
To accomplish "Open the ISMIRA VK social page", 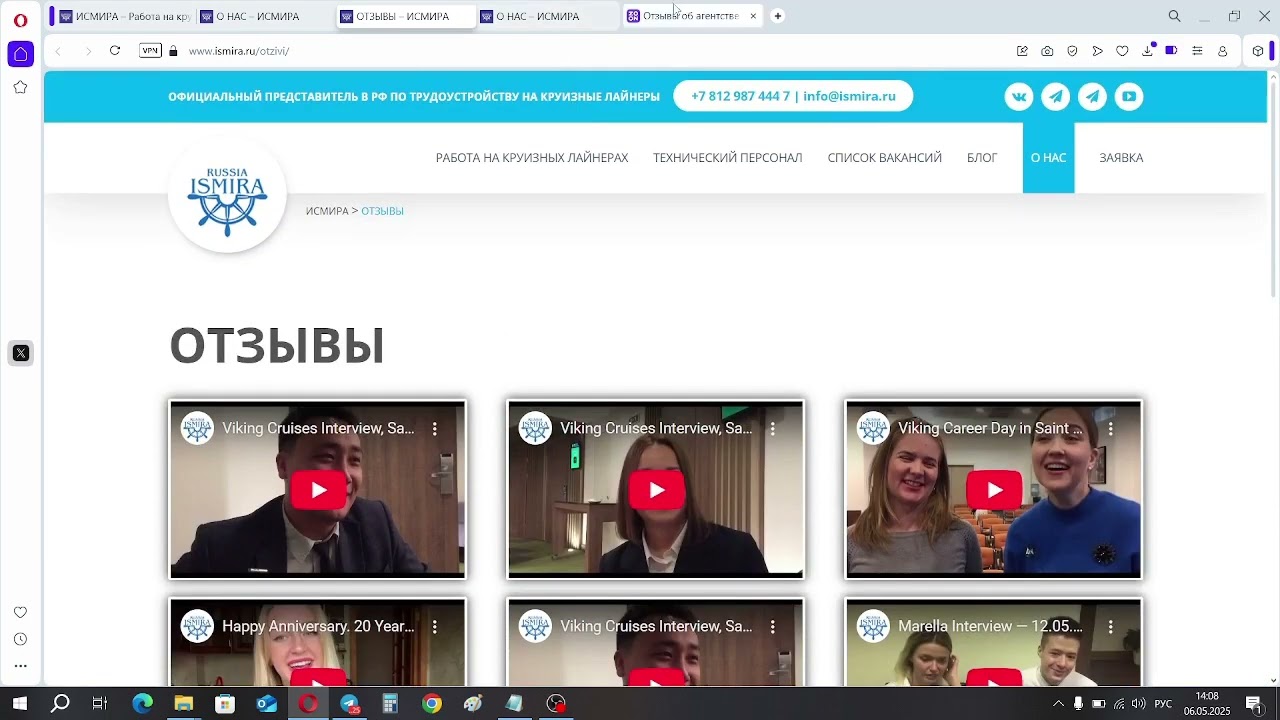I will pos(1019,96).
